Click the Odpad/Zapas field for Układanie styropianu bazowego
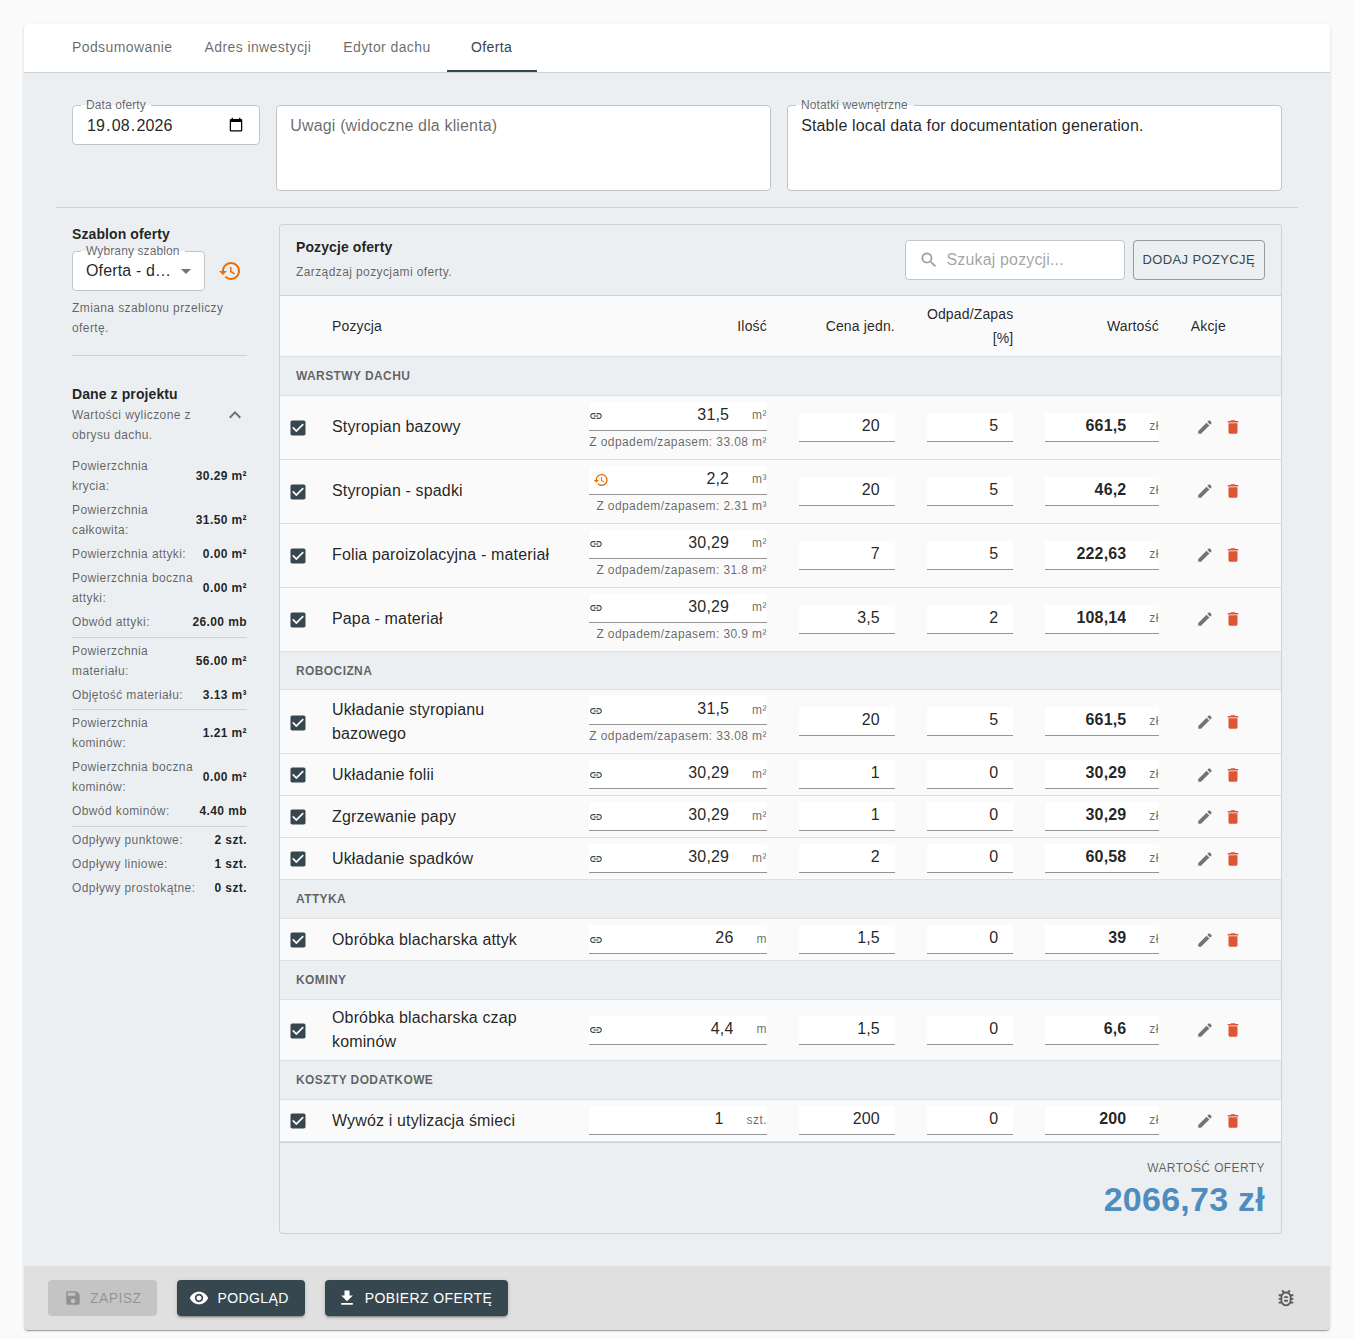This screenshot has width=1354, height=1339. tap(970, 720)
